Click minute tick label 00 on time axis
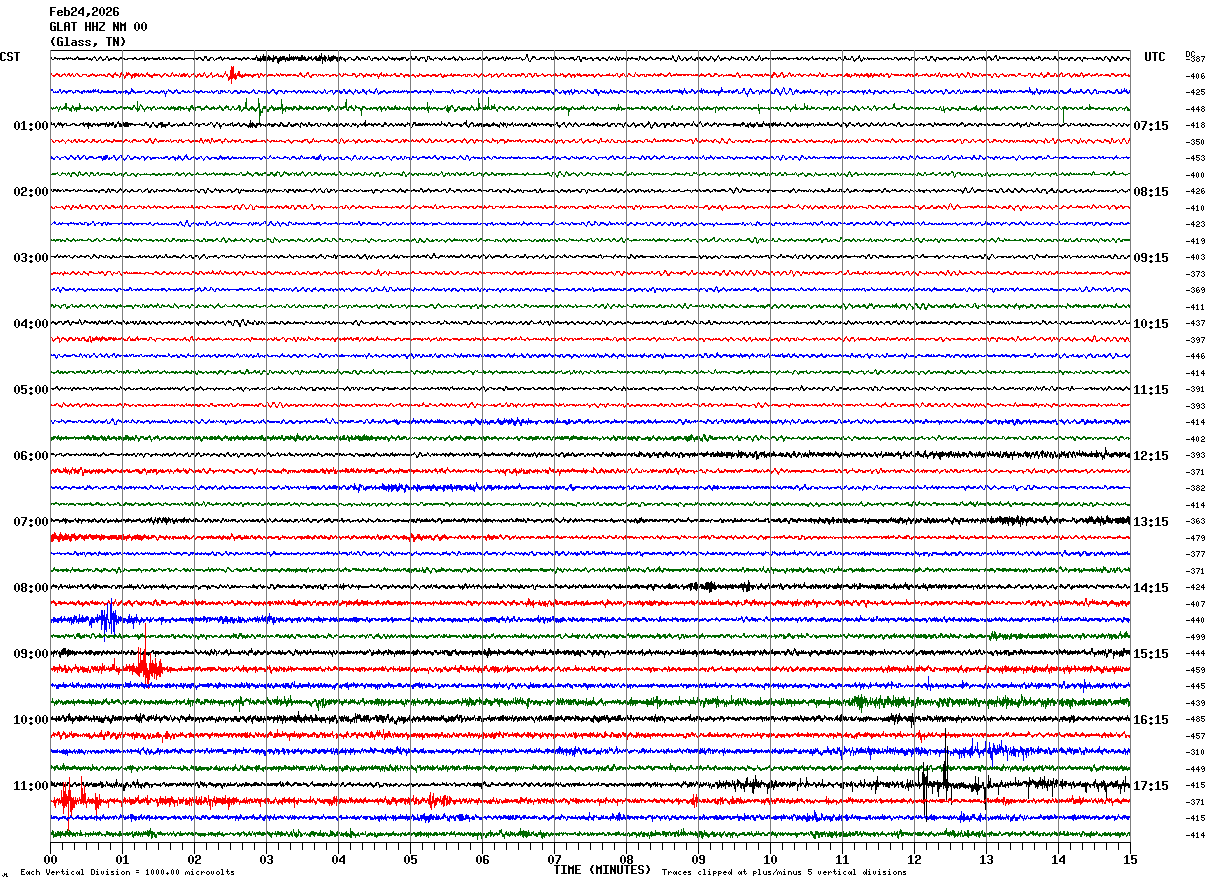This screenshot has height=886, width=1210. (50, 859)
